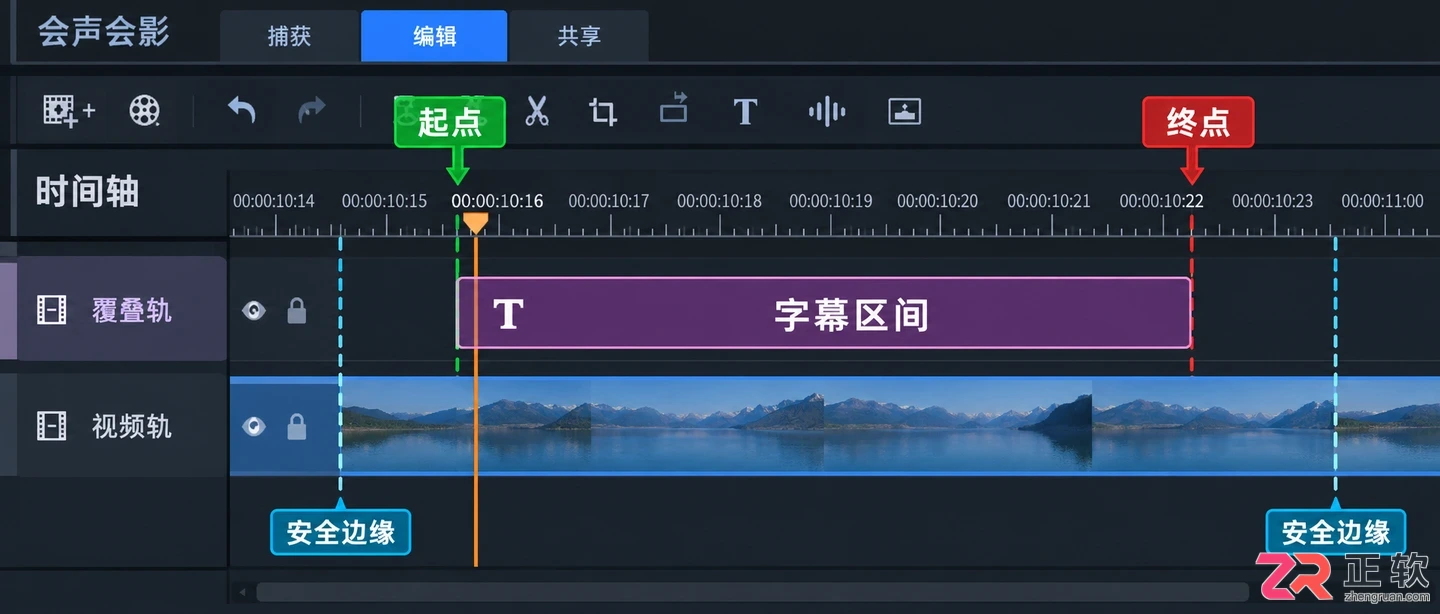Toggle lock on 视频轨 track
This screenshot has width=1440, height=614.
[297, 426]
